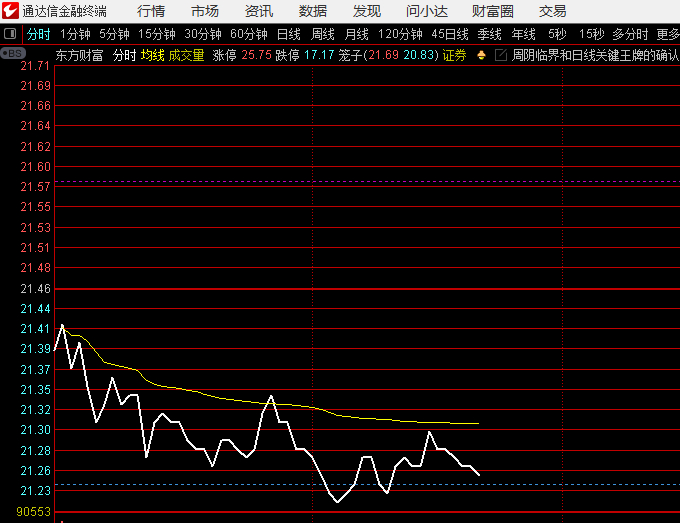Click the 通达信 red logo icon
680x523 pixels.
pyautogui.click(x=10, y=10)
